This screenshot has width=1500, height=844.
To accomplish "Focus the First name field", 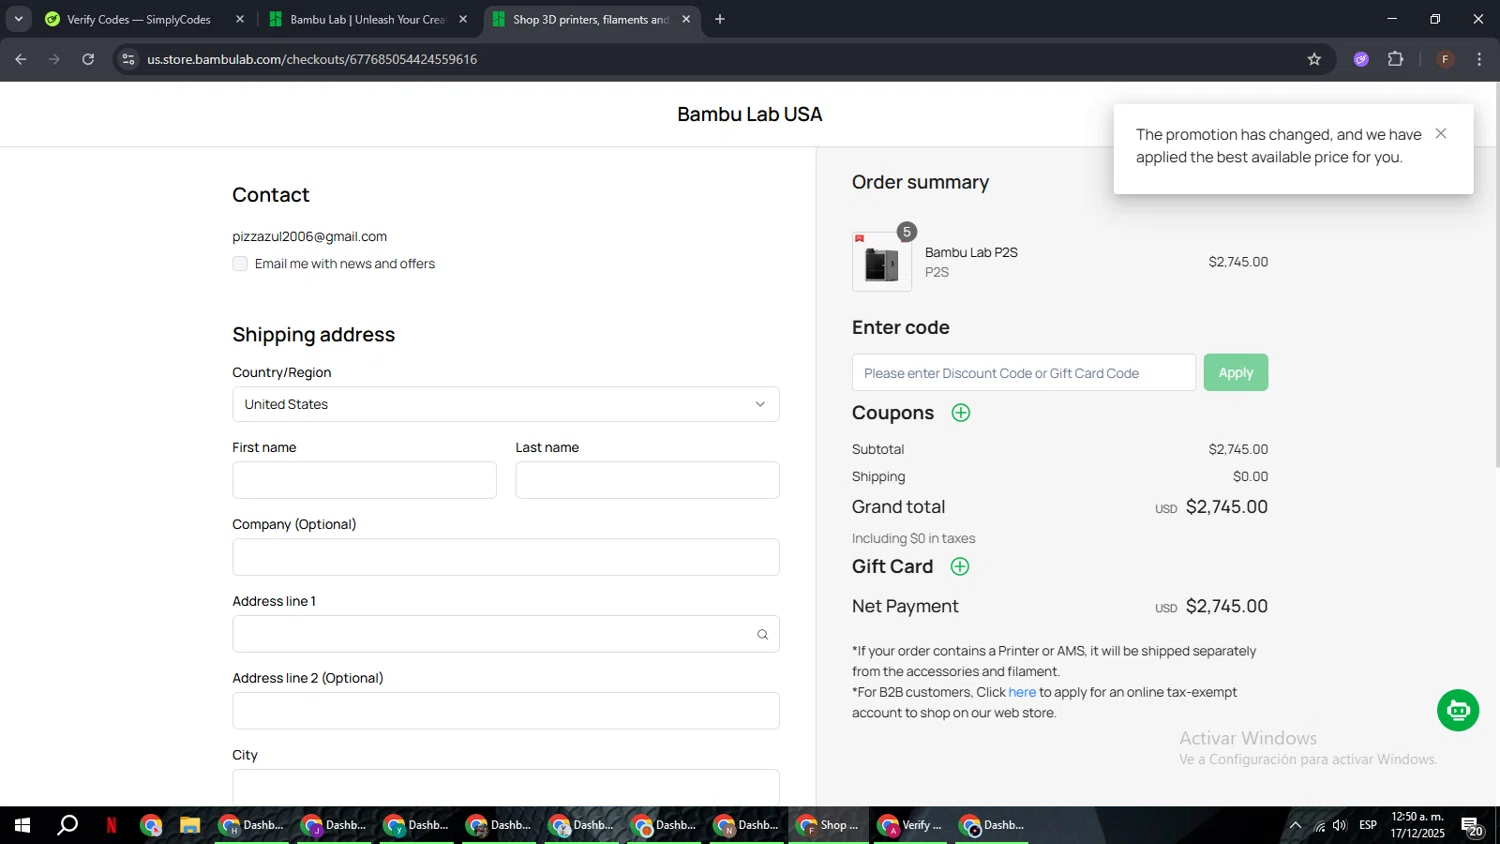I will (x=364, y=480).
